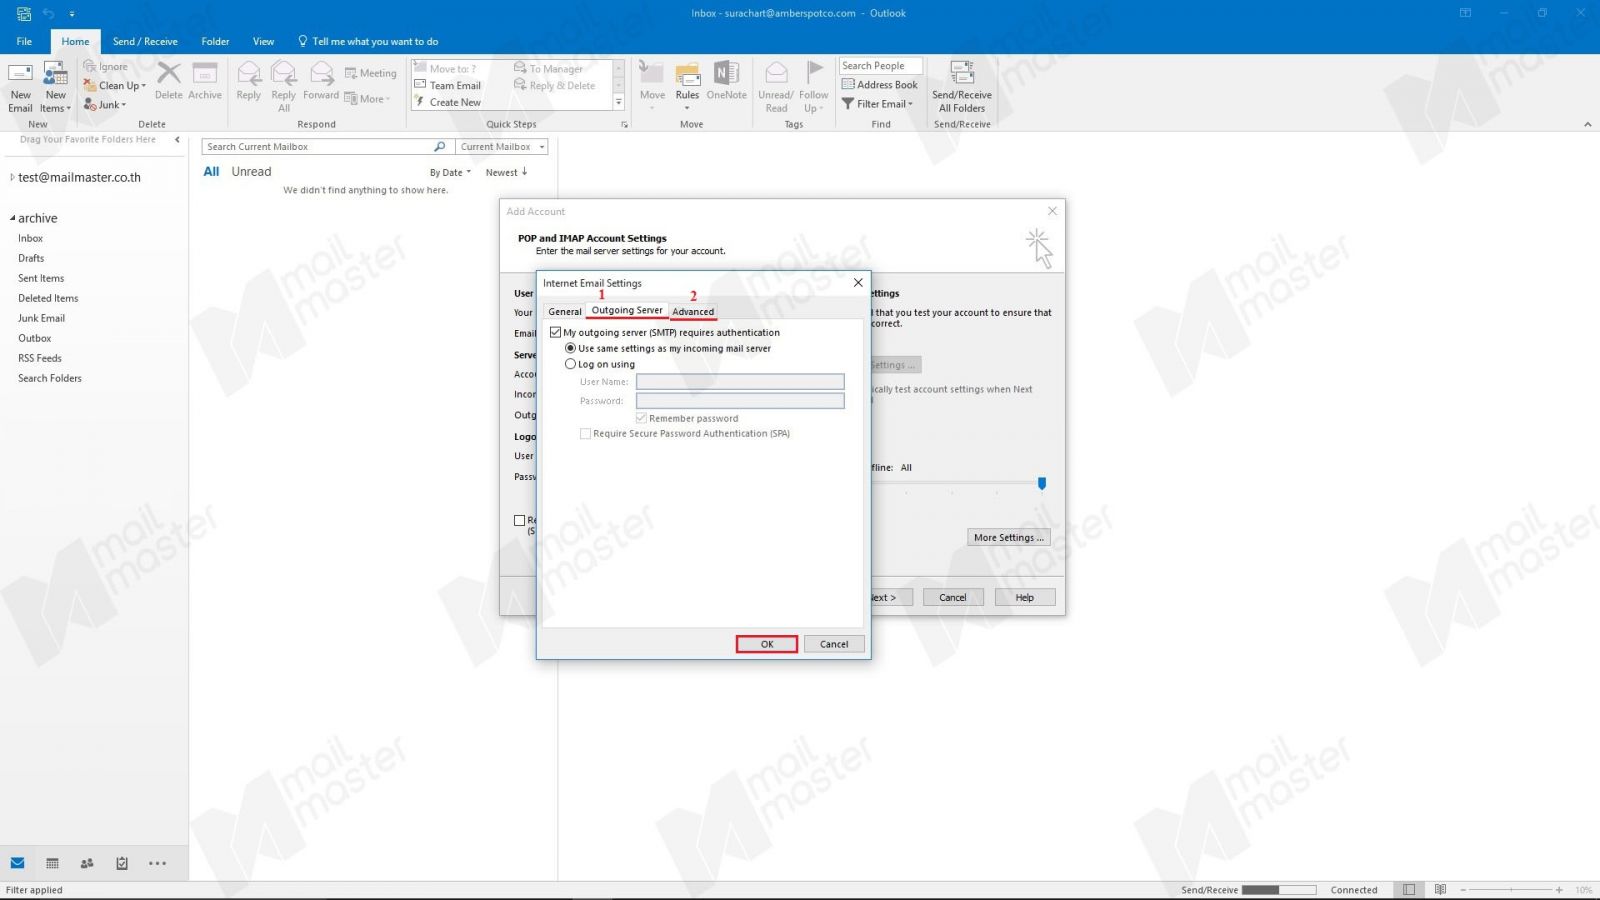Screen dimensions: 1600x900
Task: Collapse the archive folder tree
Action: 12,218
